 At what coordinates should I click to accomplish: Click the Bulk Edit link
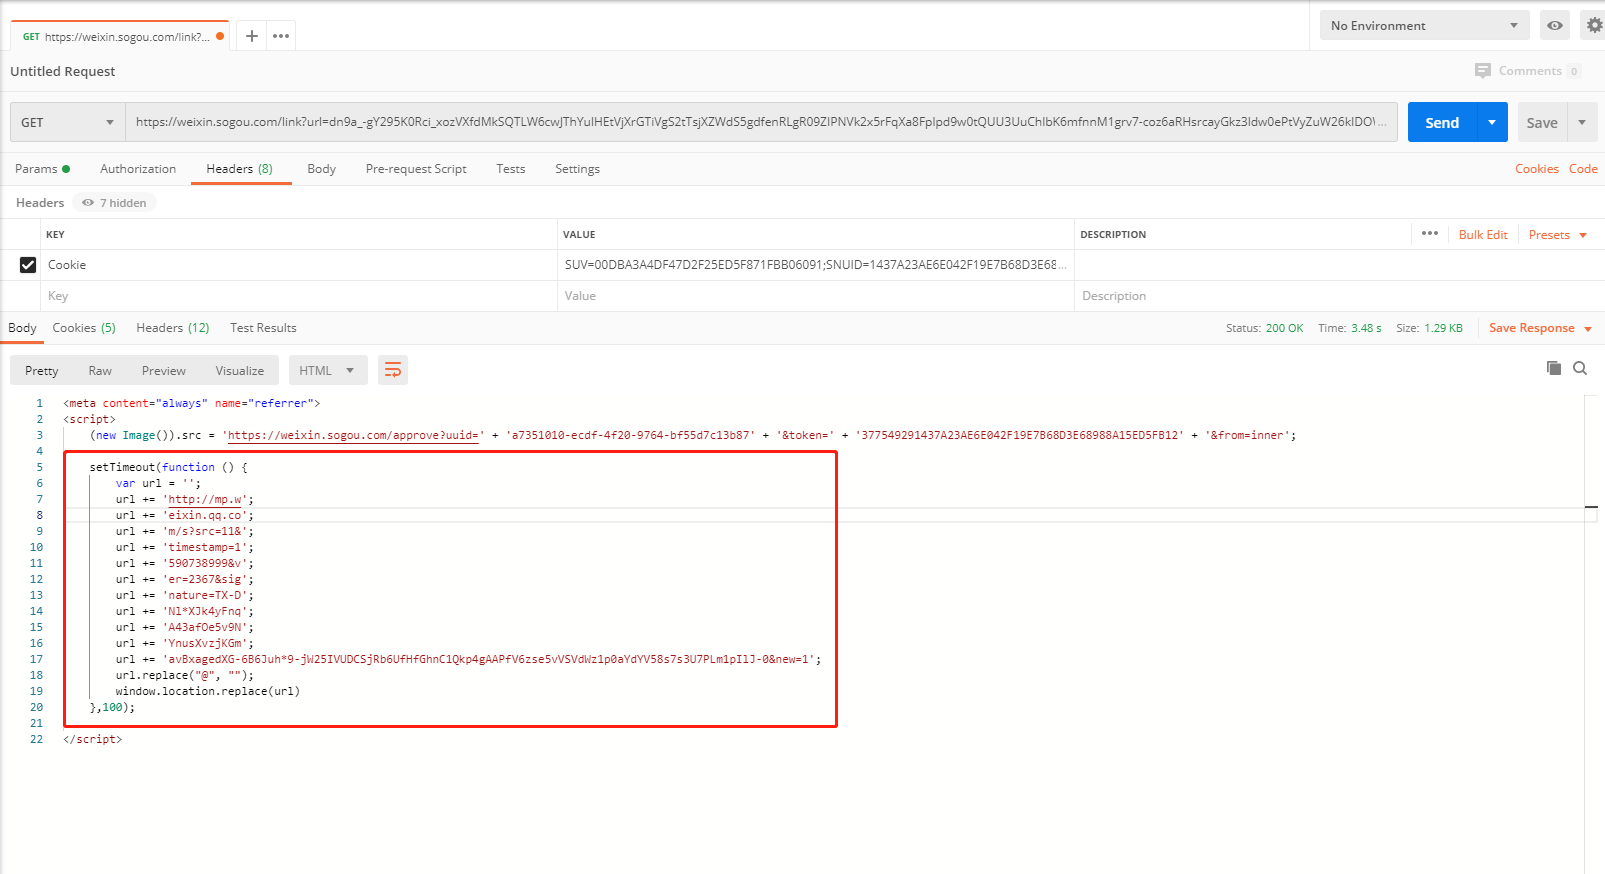1483,235
